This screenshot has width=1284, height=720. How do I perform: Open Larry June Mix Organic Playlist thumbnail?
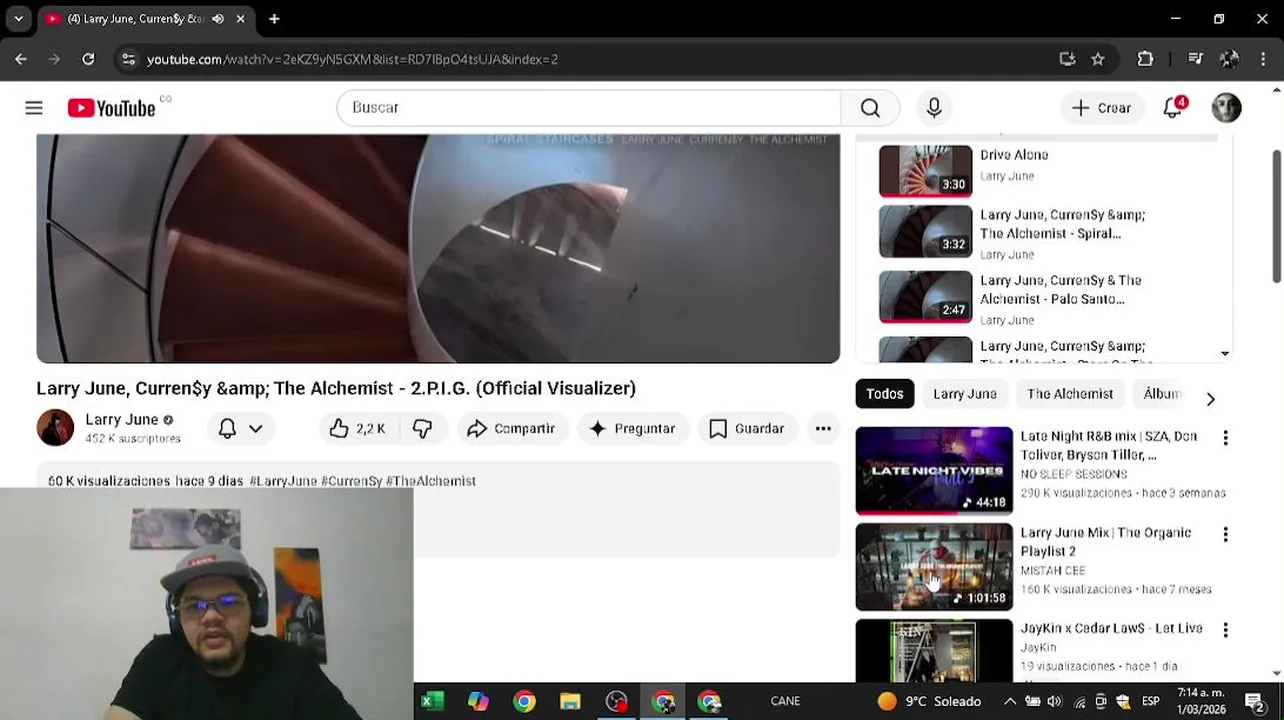coord(934,567)
